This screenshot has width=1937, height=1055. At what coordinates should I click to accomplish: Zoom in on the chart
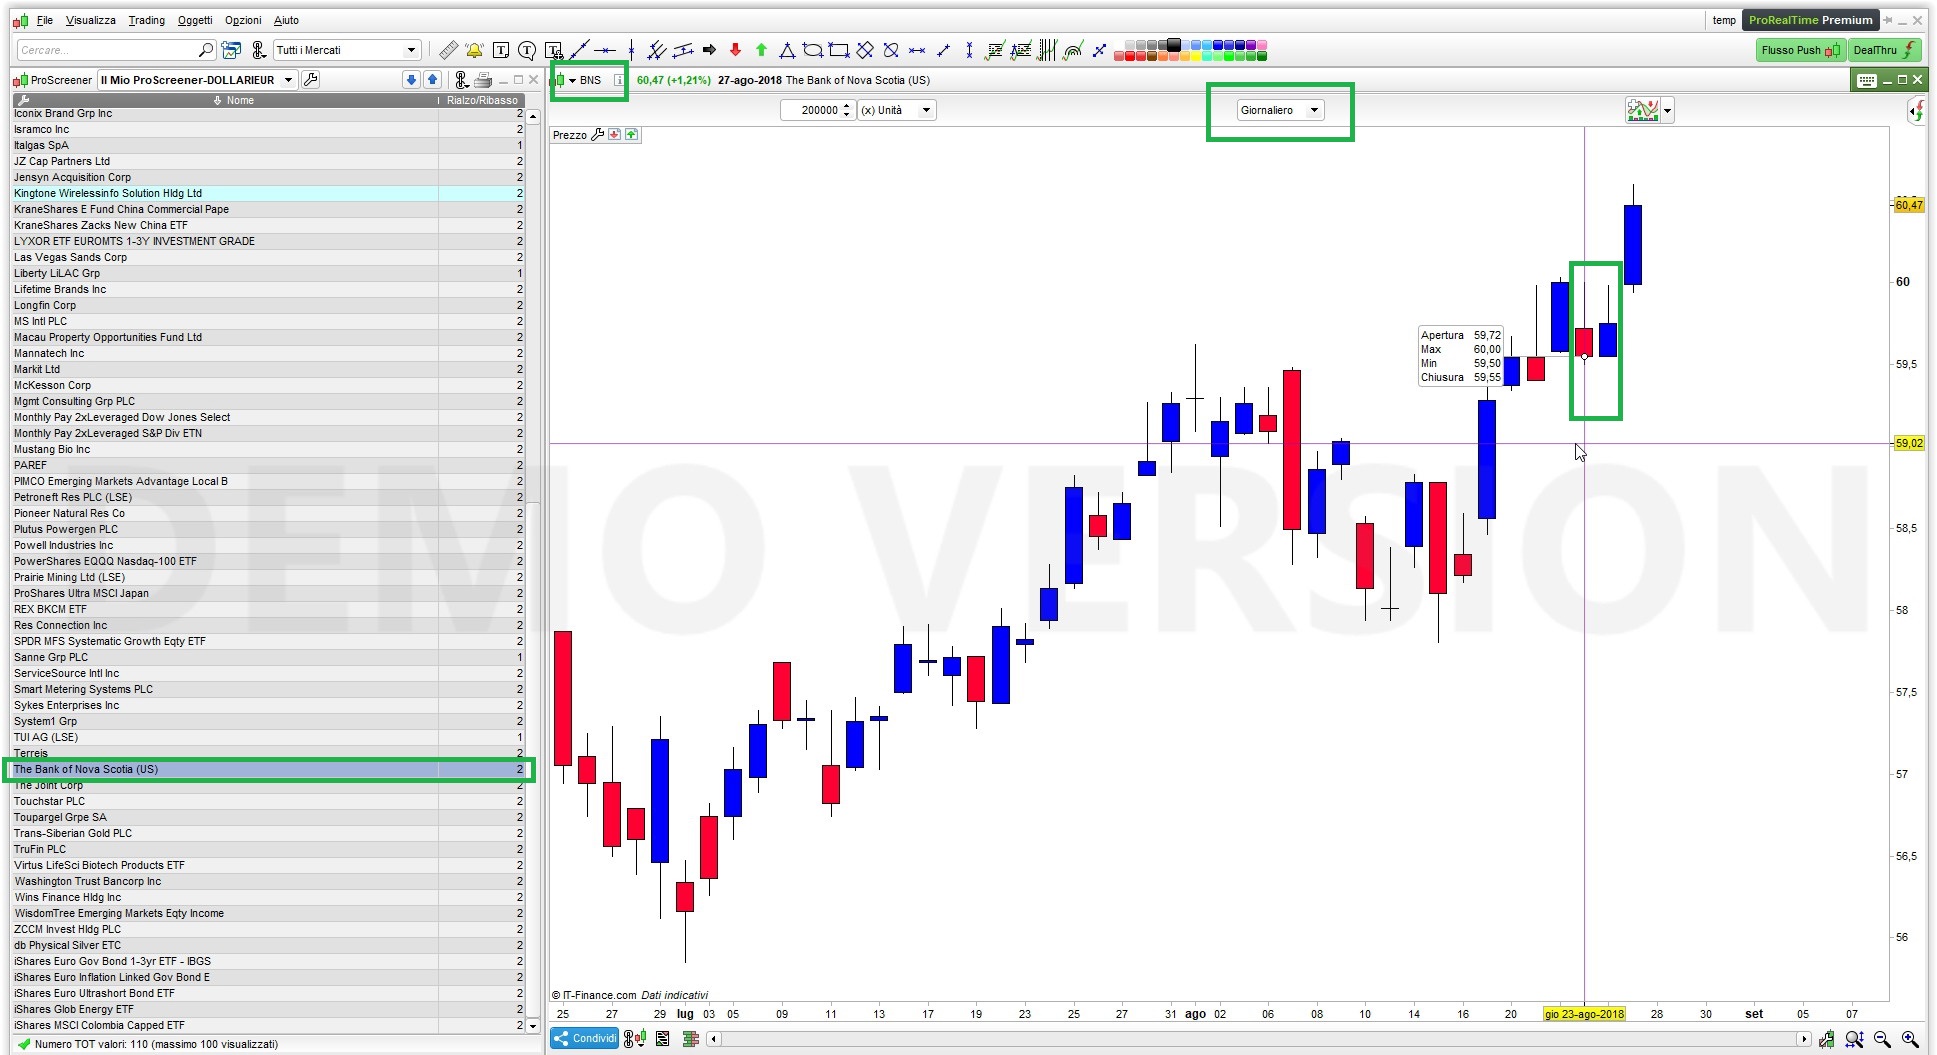[x=1910, y=1039]
